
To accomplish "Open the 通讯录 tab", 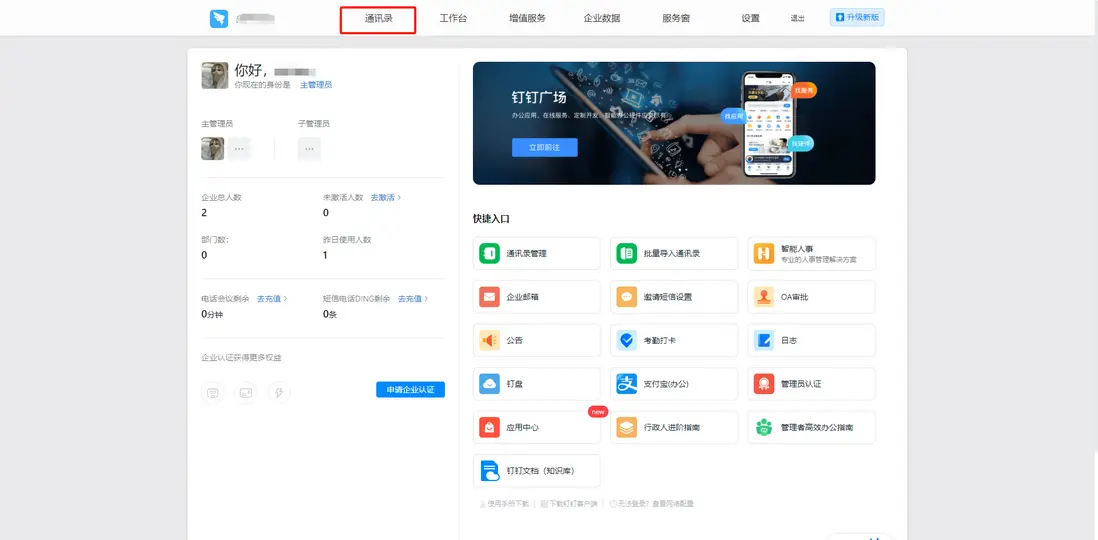I will coord(378,19).
